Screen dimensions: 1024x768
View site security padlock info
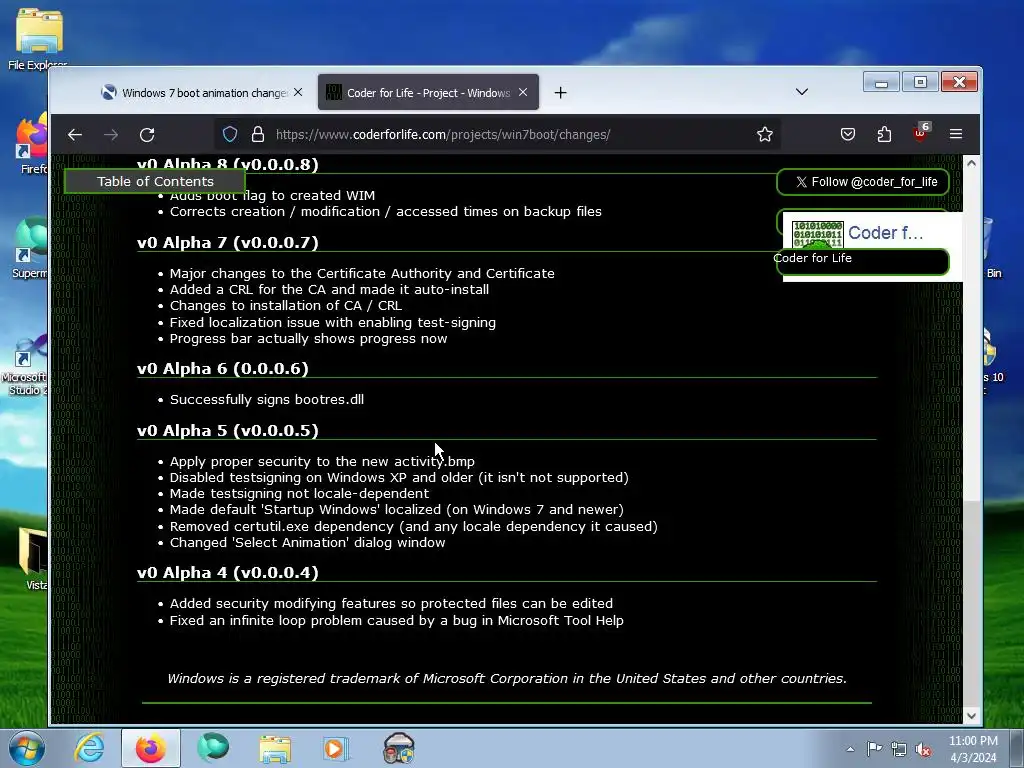258,135
